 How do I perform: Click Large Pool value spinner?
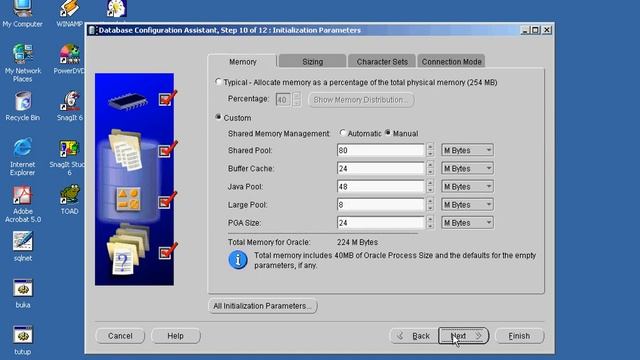430,204
